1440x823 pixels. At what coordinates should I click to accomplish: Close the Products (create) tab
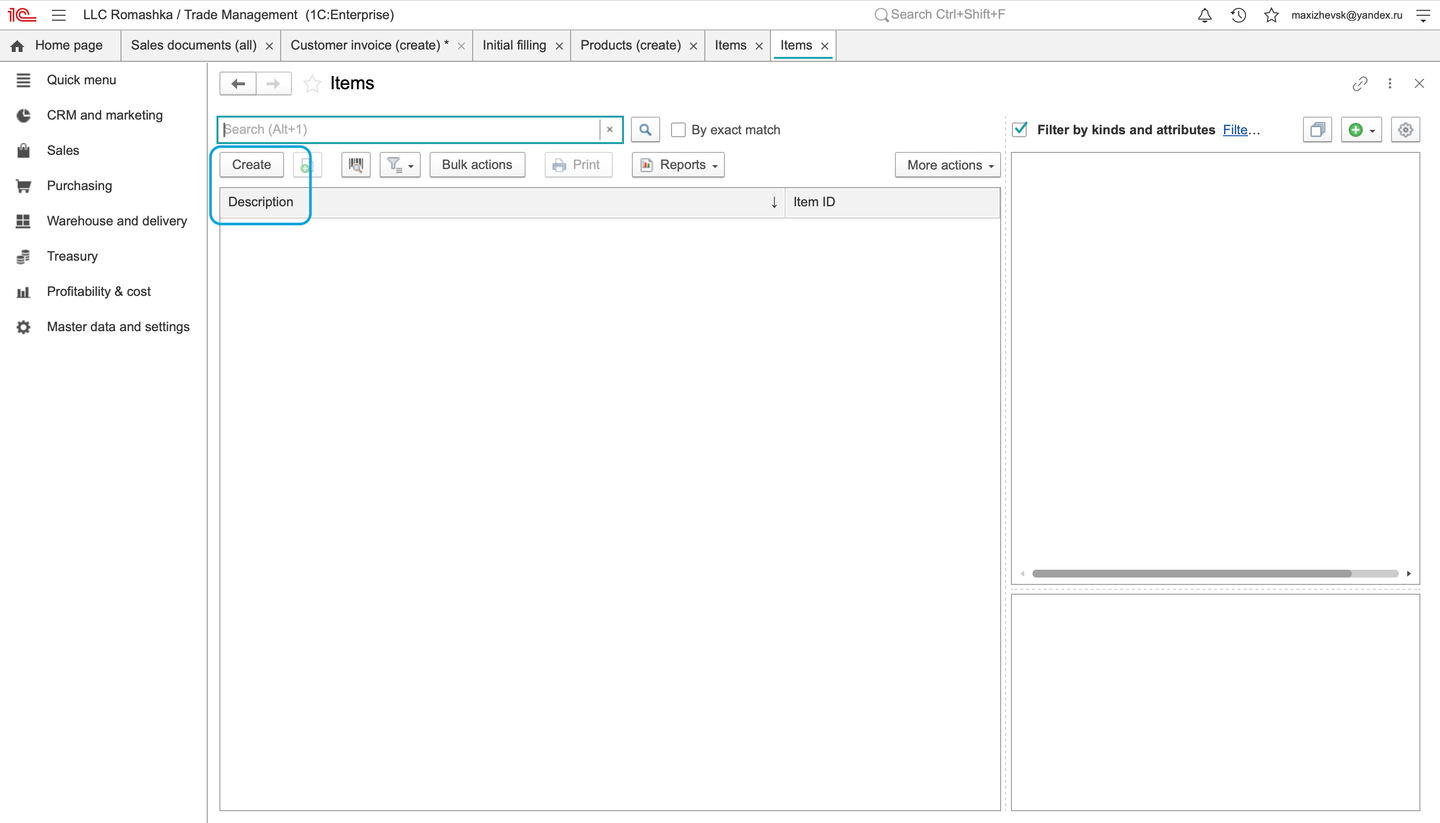tap(693, 46)
